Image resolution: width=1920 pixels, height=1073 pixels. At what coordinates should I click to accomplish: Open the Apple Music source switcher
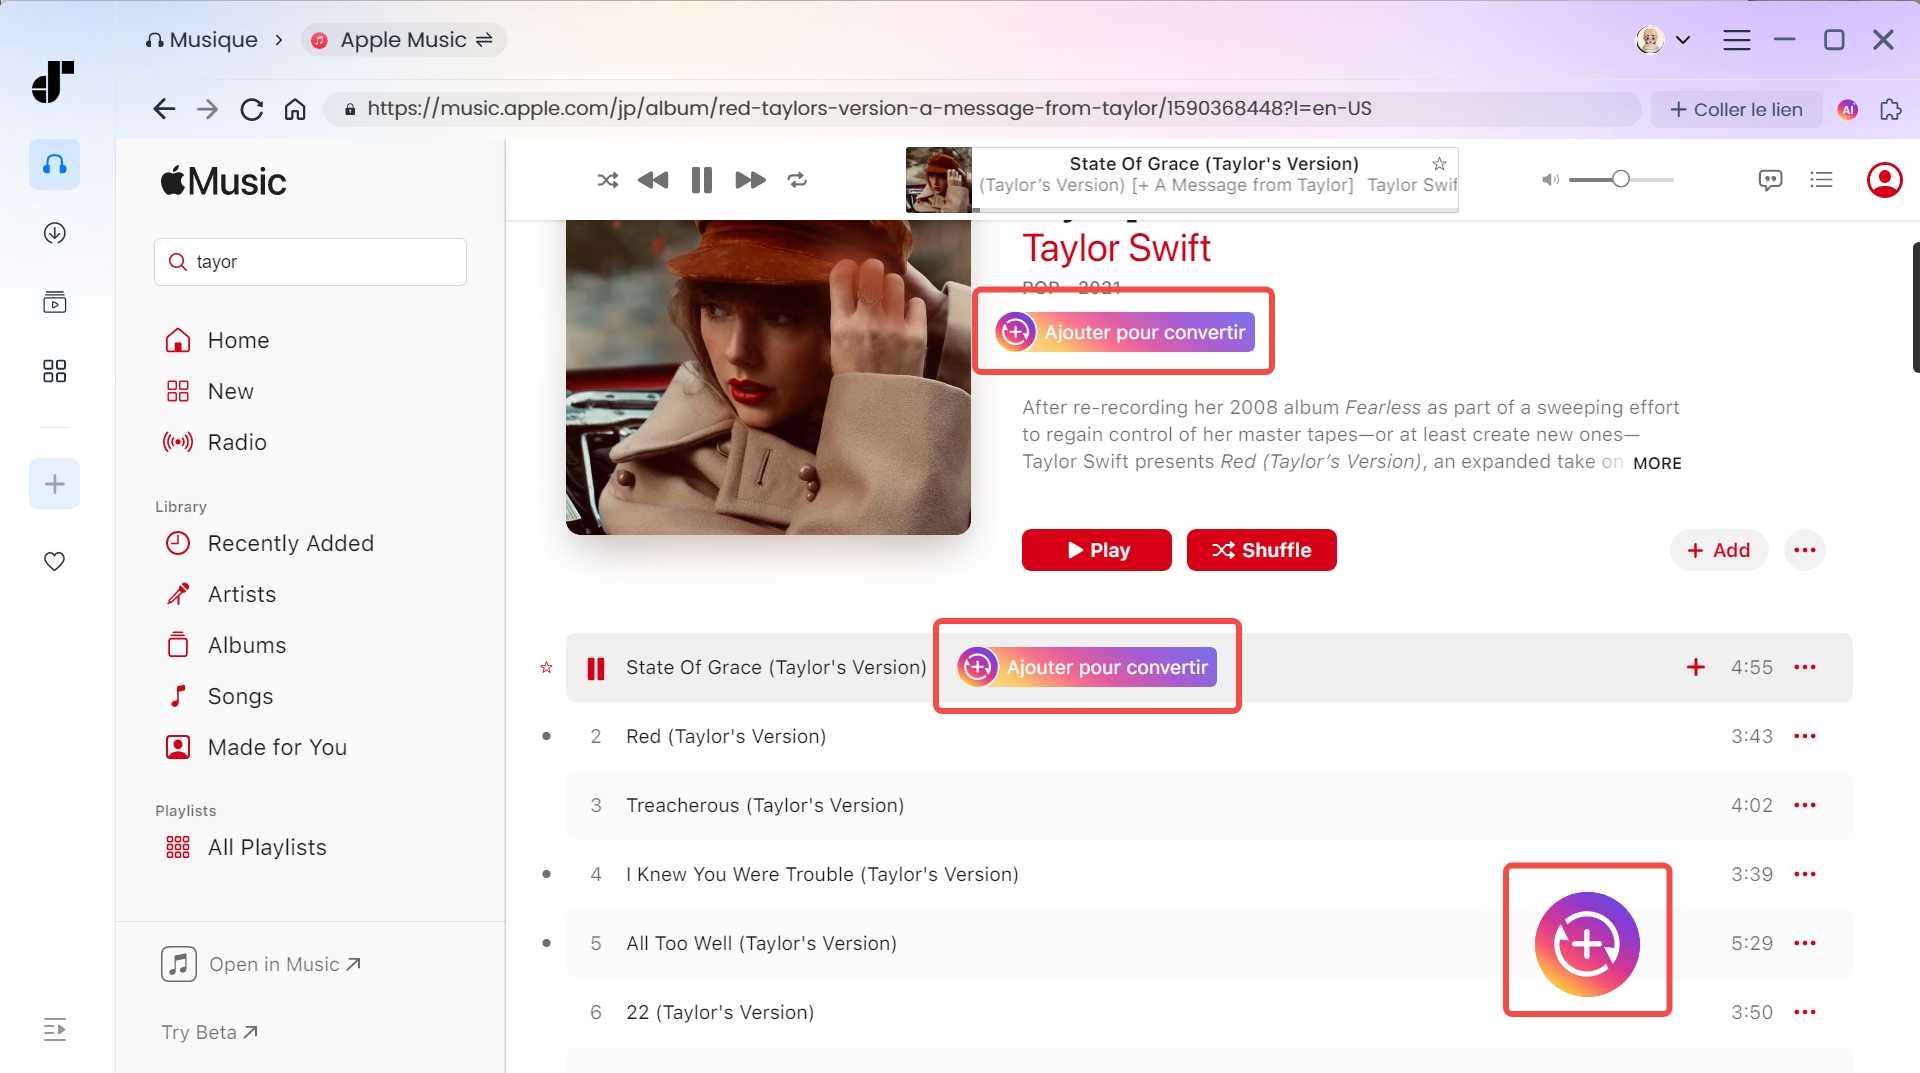pos(404,39)
